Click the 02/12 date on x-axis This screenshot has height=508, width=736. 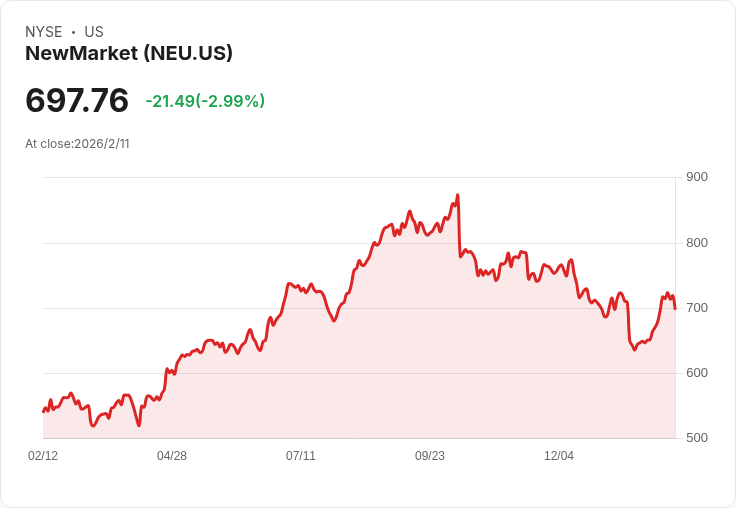(43, 456)
